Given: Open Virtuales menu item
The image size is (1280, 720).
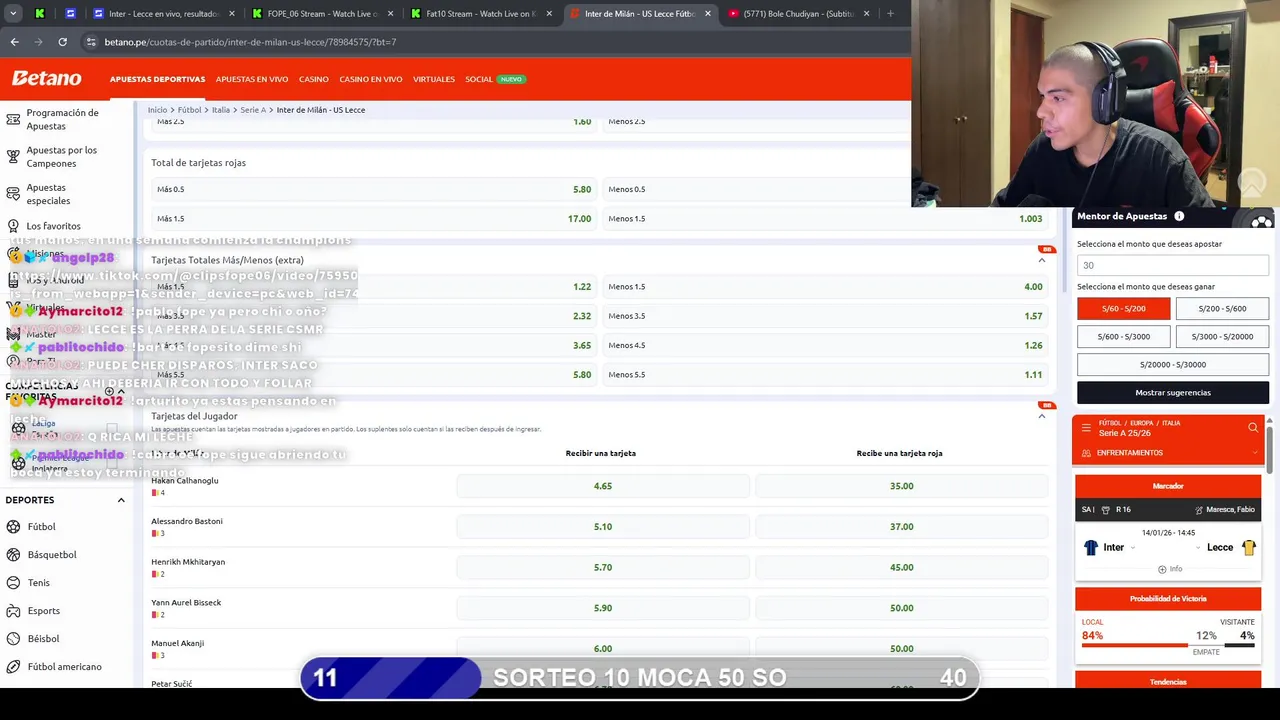Looking at the screenshot, I should coord(434,79).
